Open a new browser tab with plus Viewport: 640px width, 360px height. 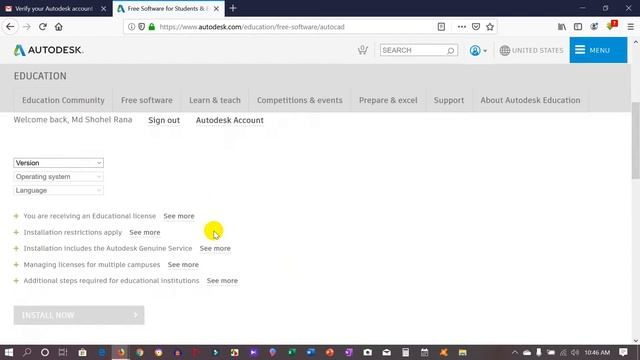pos(233,8)
